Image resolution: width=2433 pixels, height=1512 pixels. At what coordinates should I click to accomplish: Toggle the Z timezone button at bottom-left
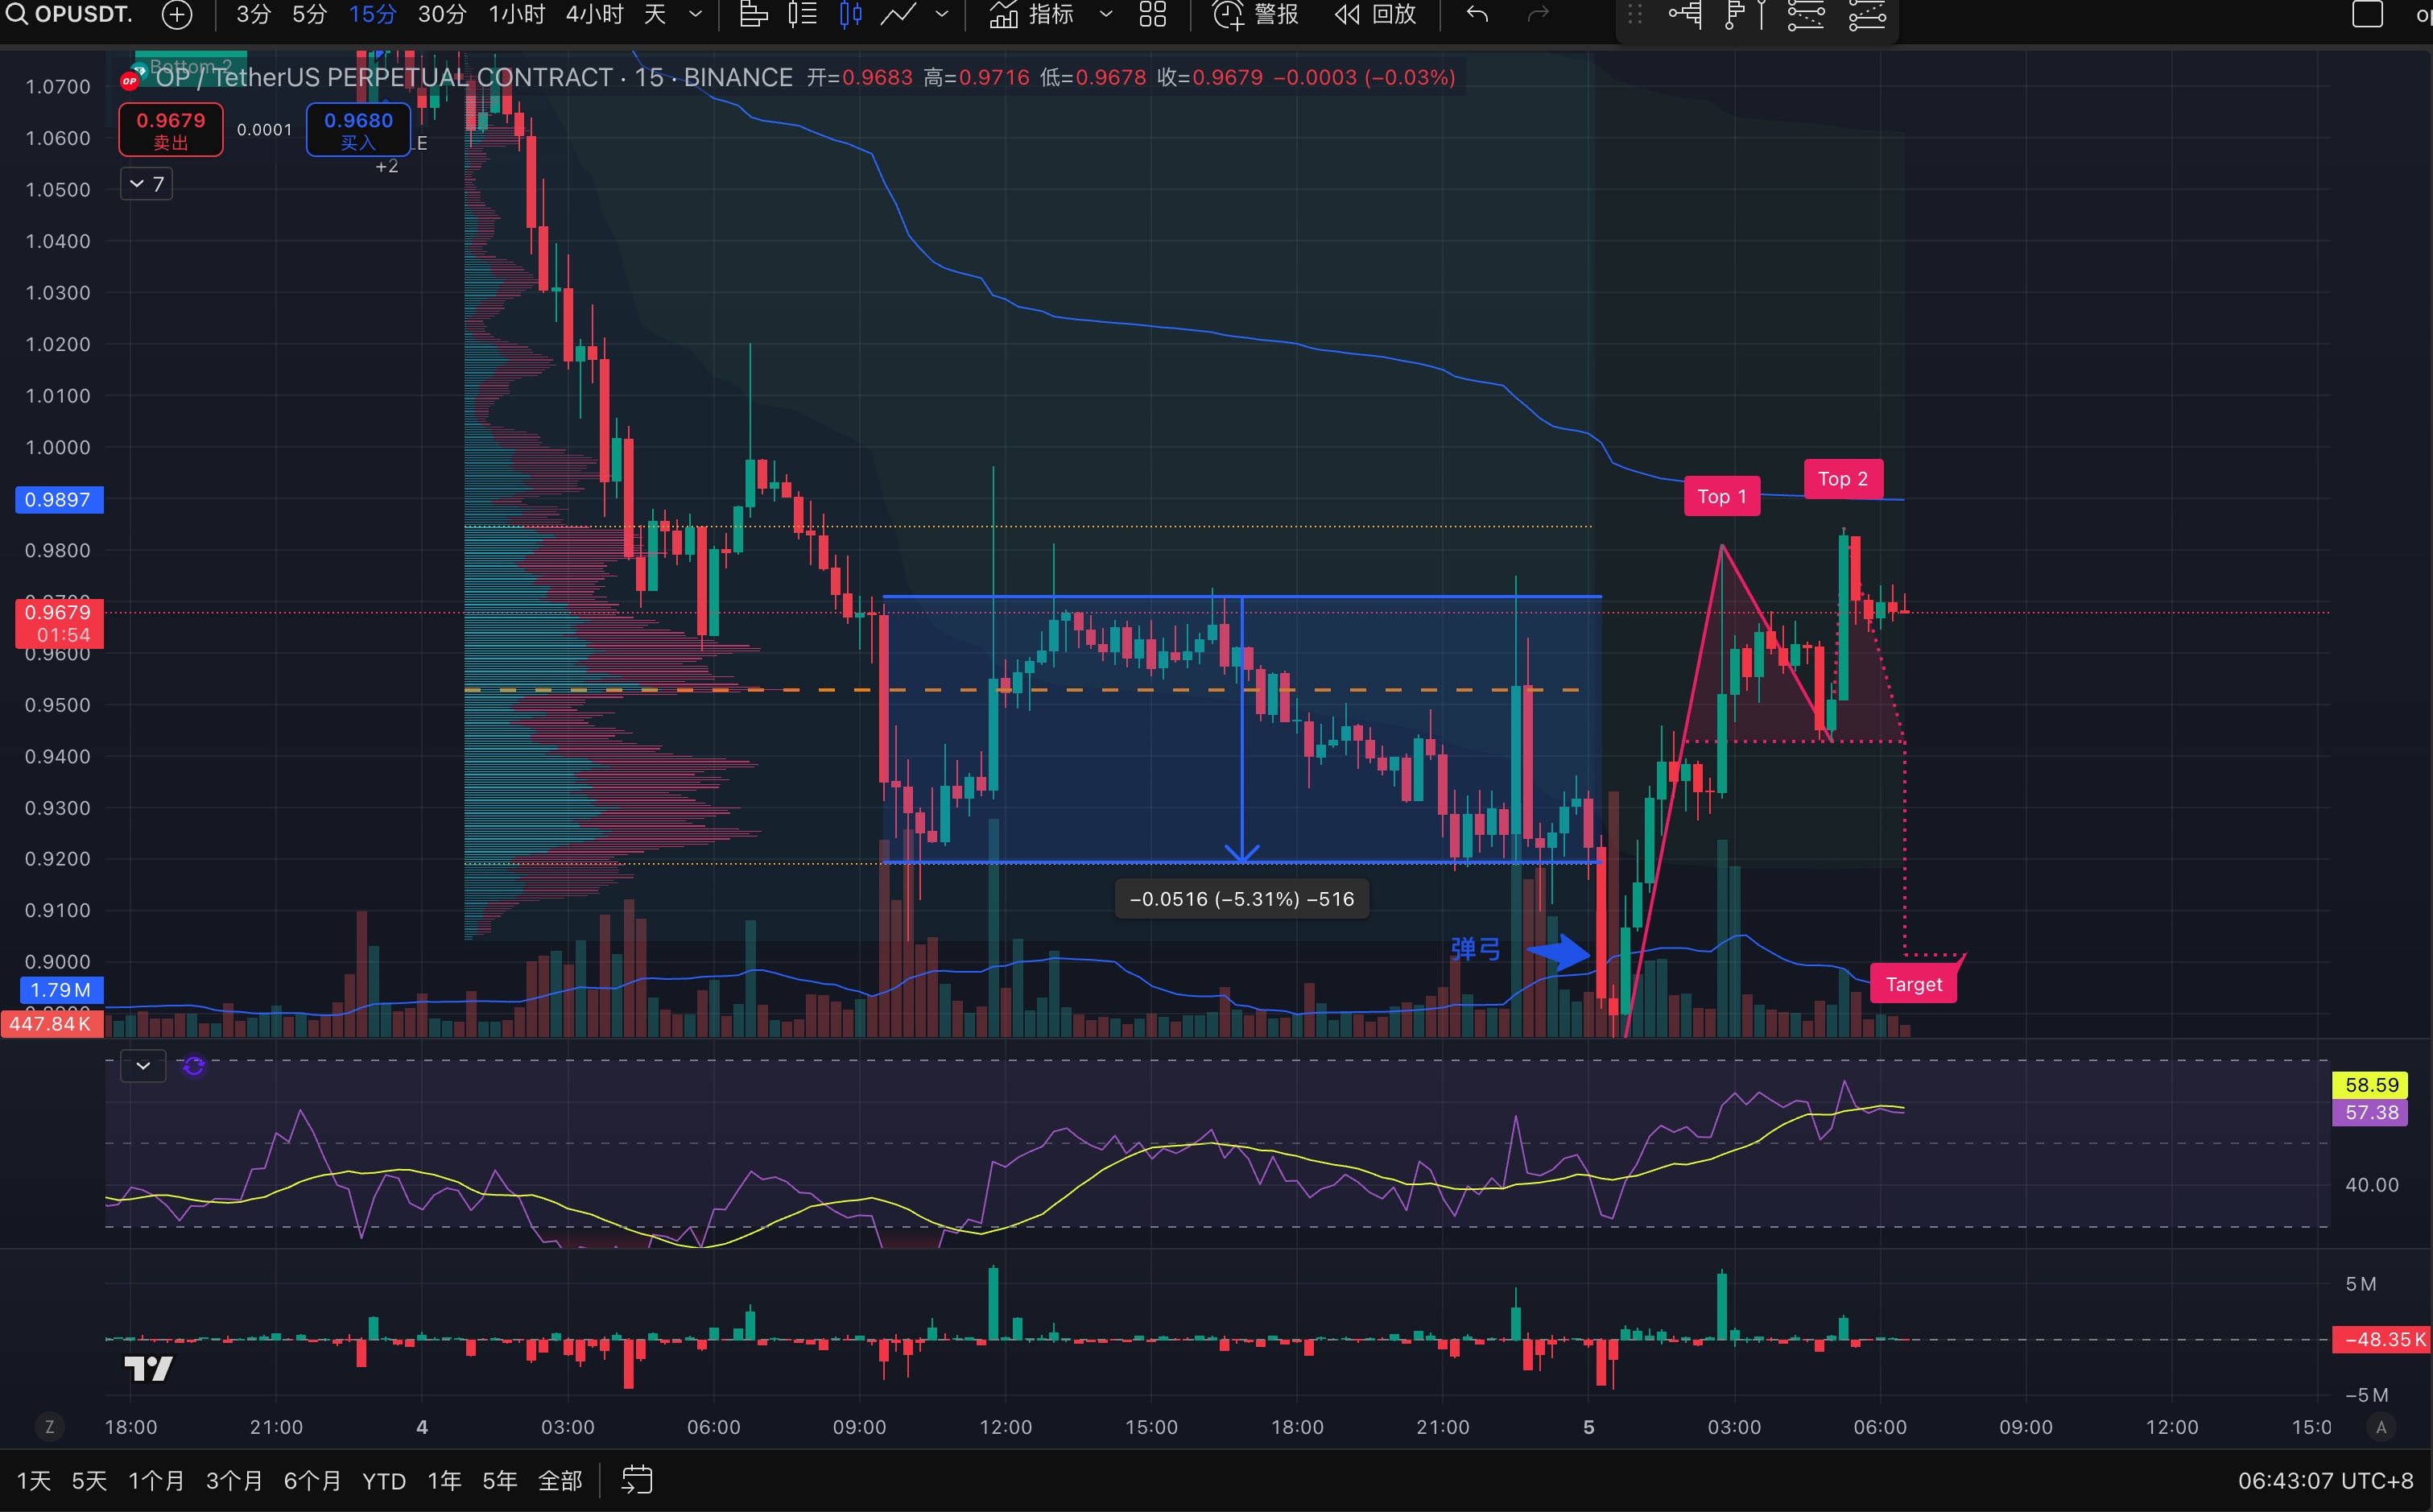click(49, 1427)
